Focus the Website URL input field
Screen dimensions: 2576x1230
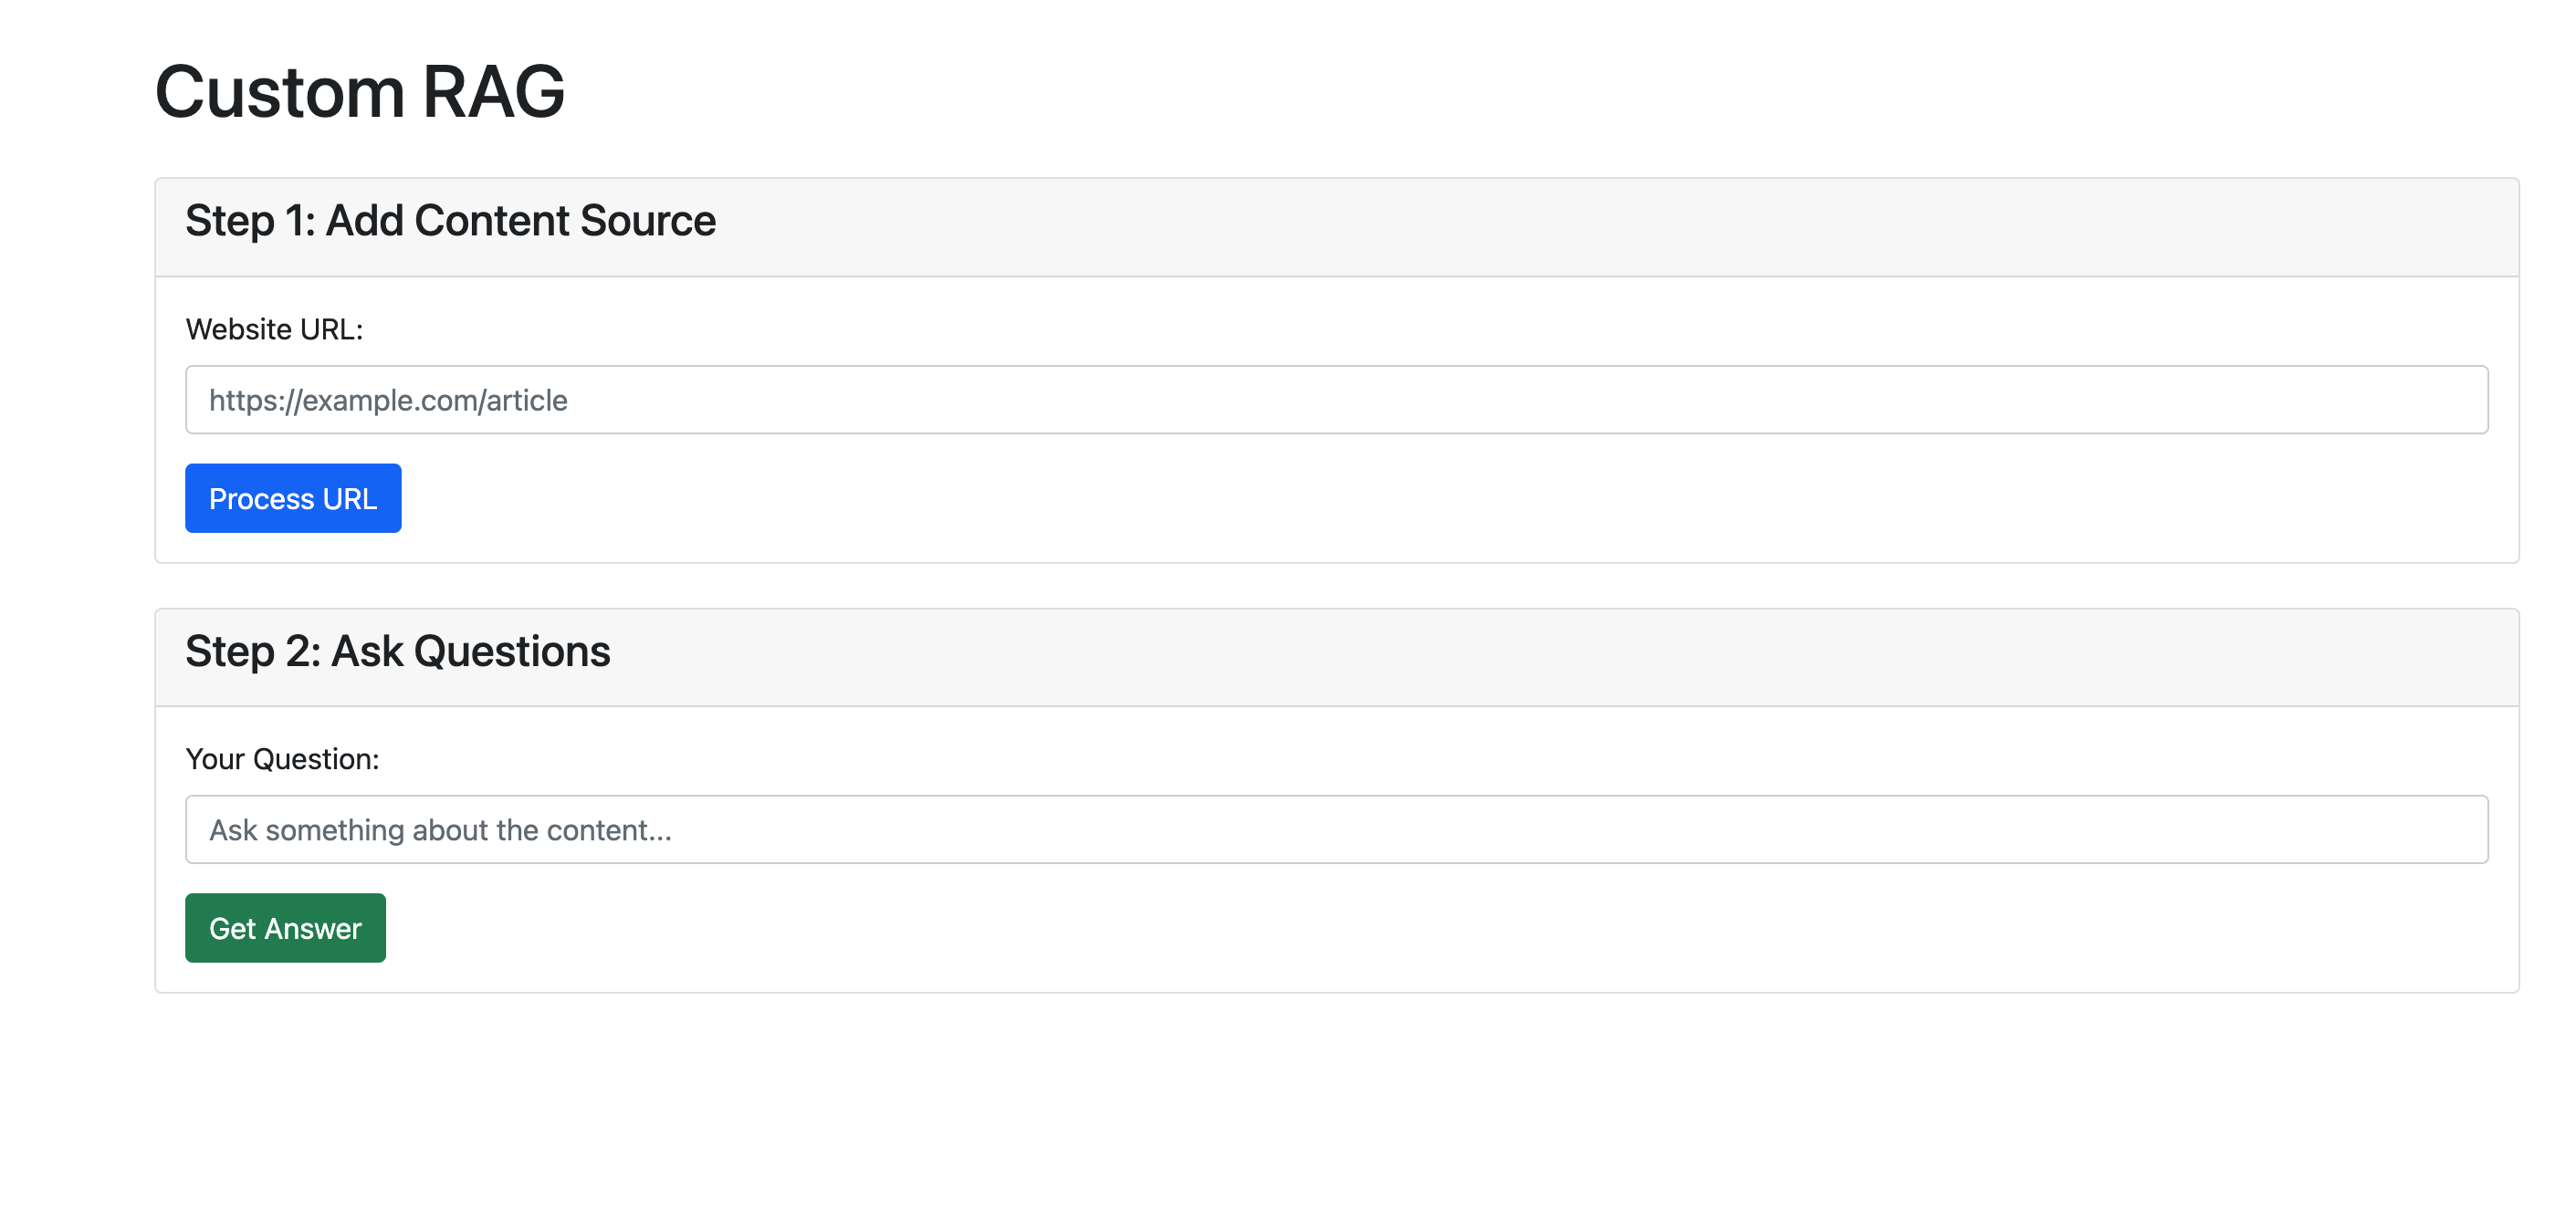(x=1335, y=400)
